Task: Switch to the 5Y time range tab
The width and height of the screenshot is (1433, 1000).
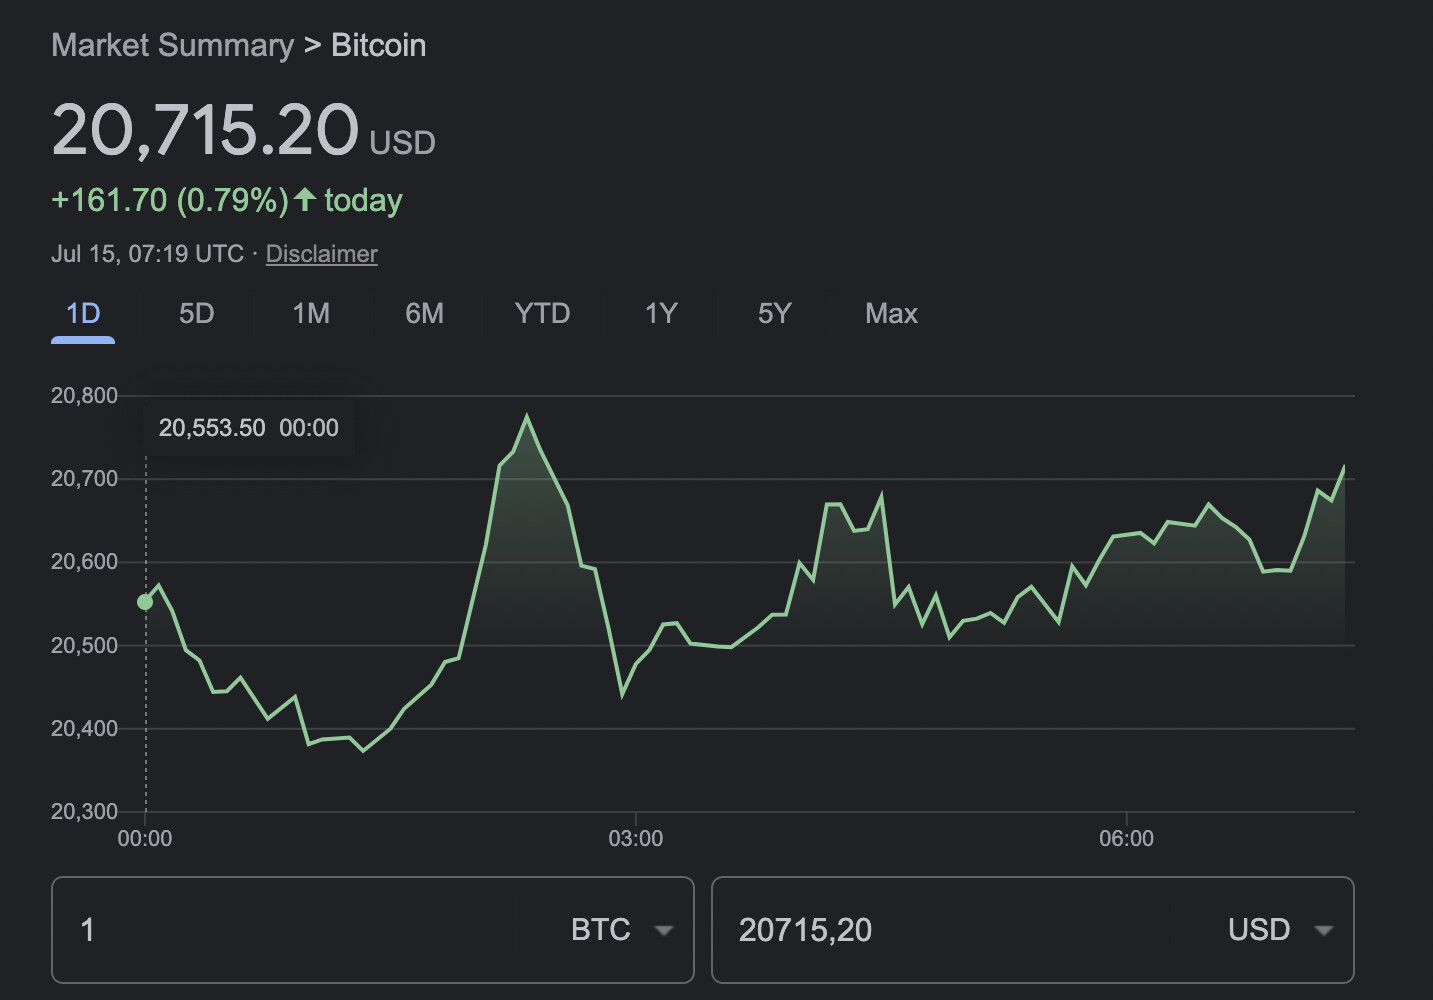Action: click(x=774, y=314)
